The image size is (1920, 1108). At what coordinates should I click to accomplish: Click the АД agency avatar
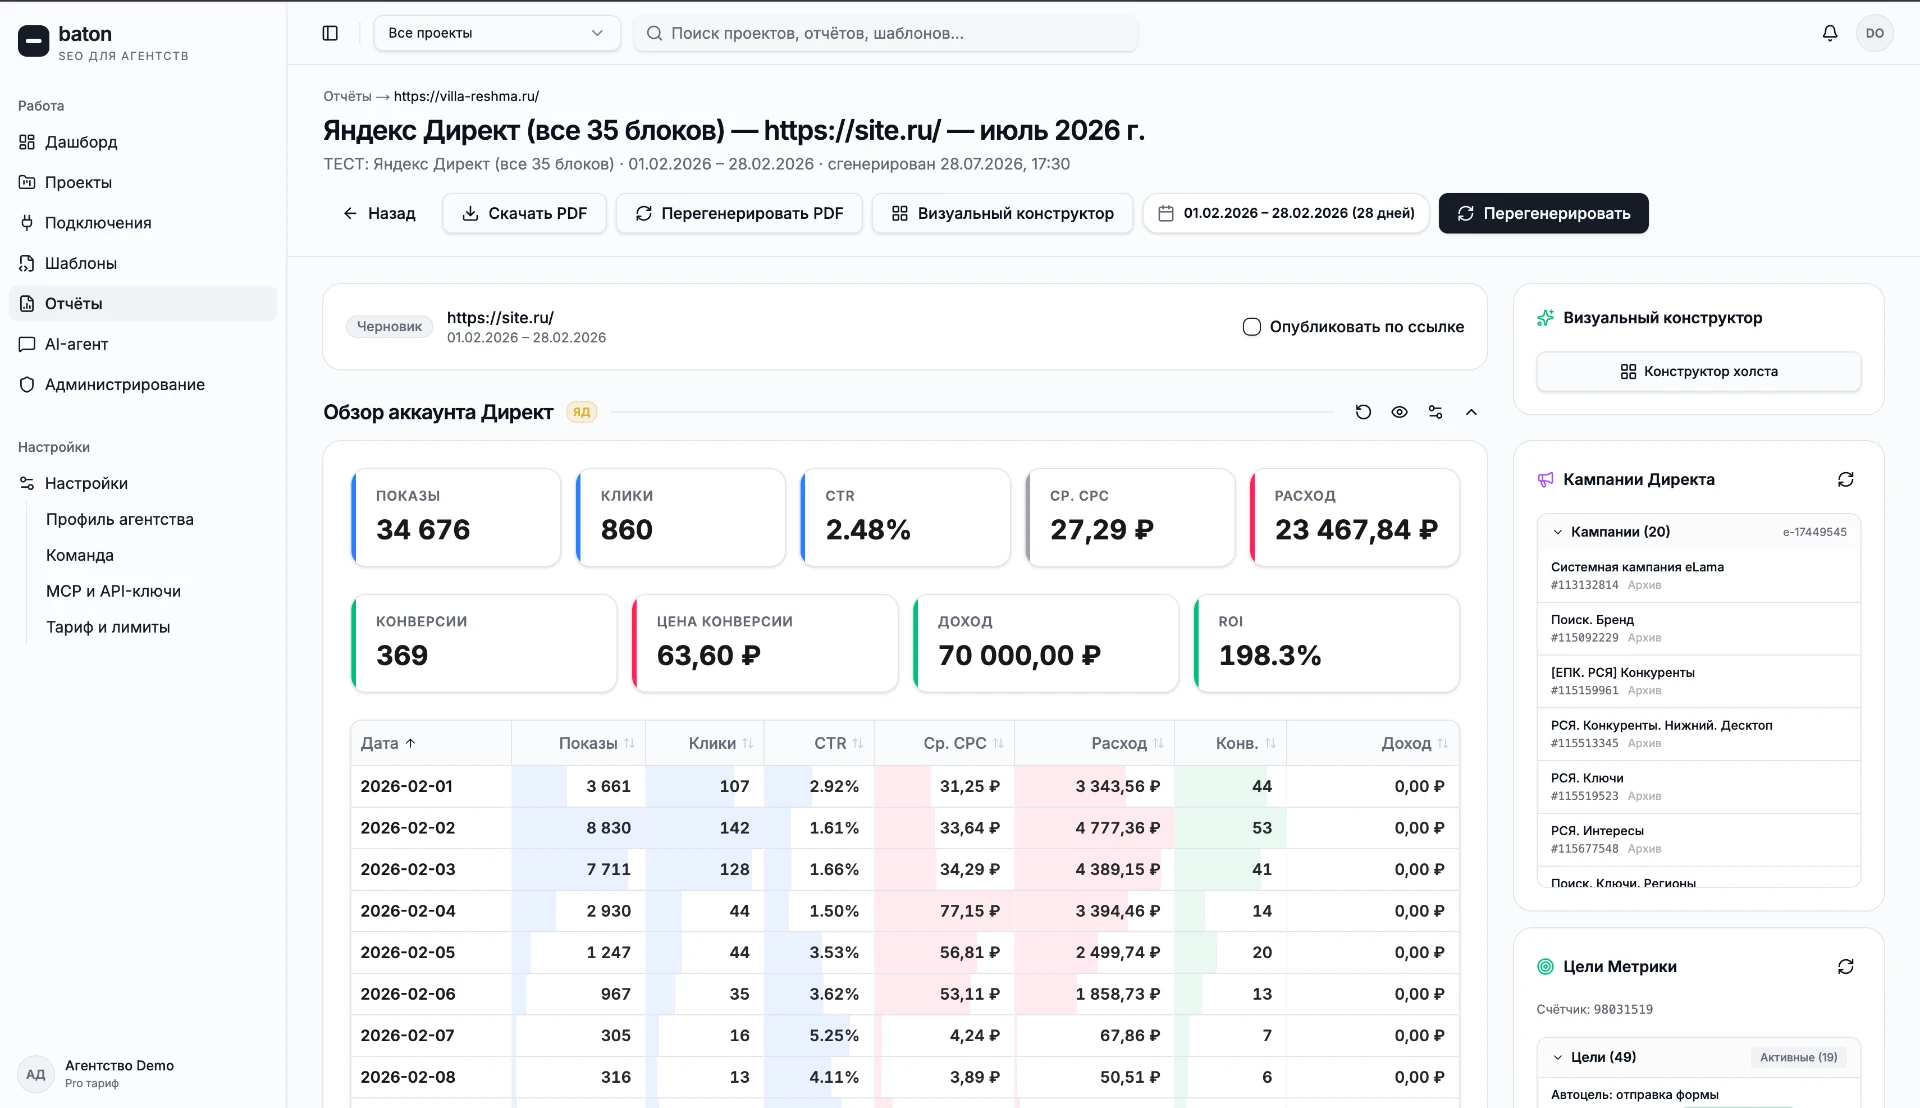click(x=36, y=1075)
